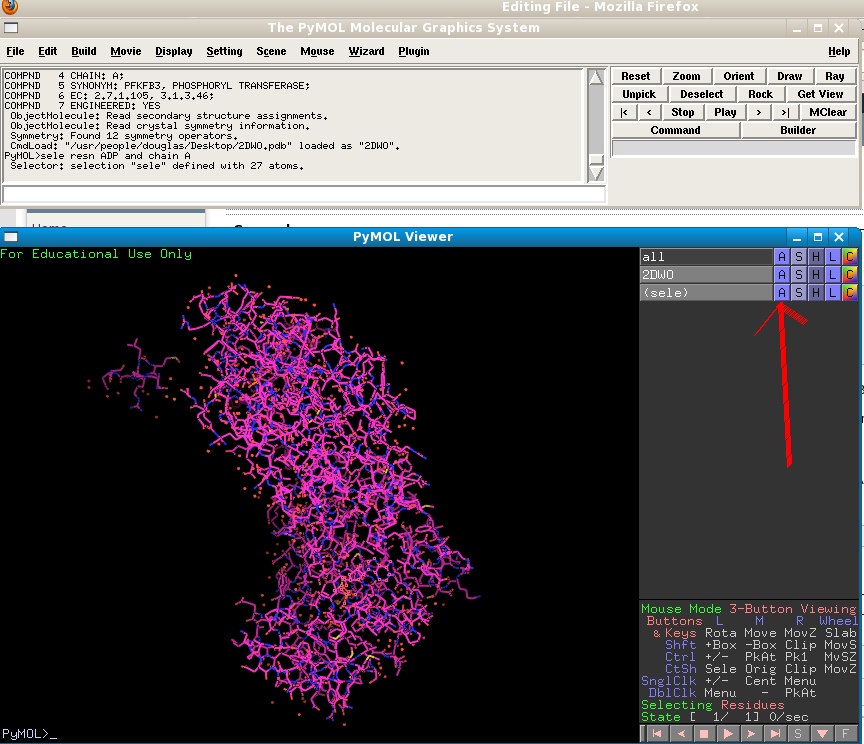Open the Help menu
Viewport: 864px width, 744px height.
(839, 51)
